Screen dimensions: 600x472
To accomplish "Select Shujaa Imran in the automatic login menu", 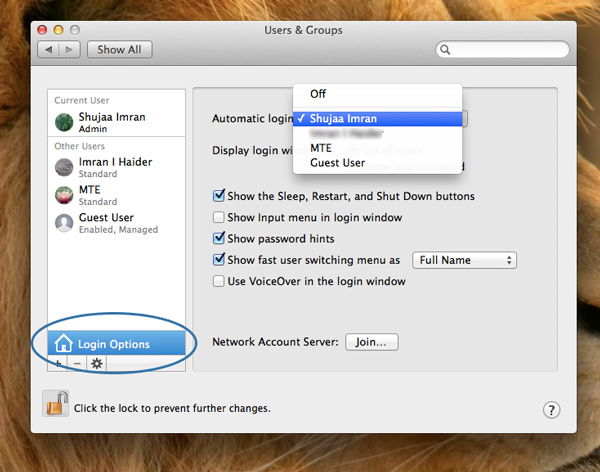I will coord(378,119).
